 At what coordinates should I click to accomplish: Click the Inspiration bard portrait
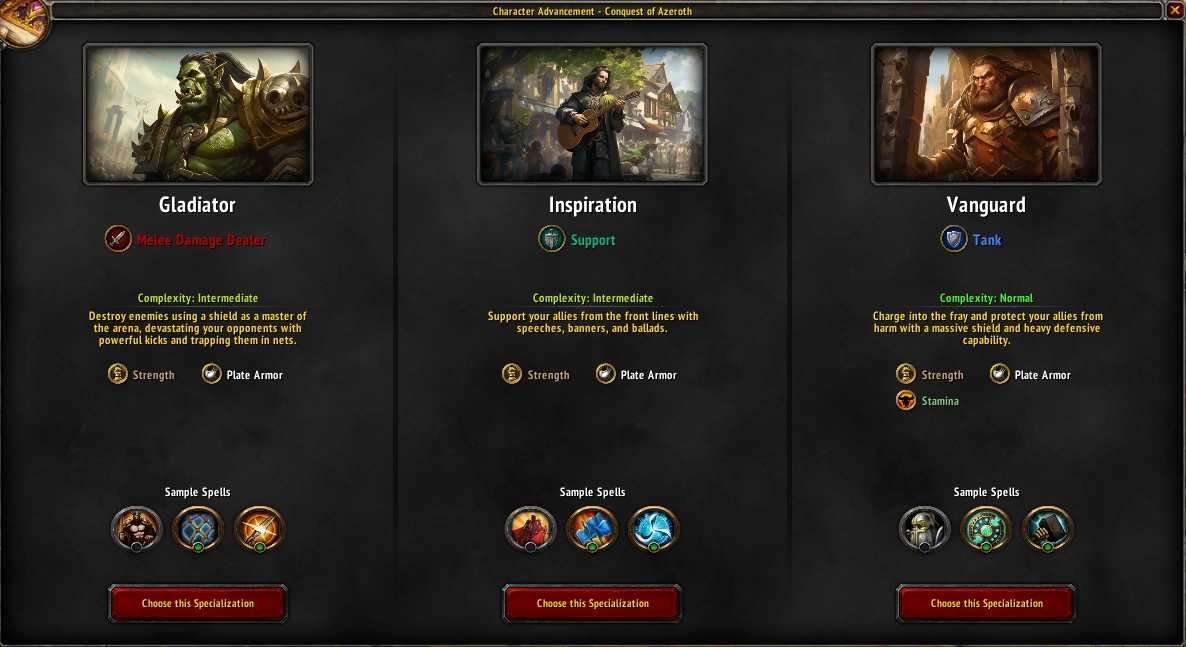coord(592,114)
